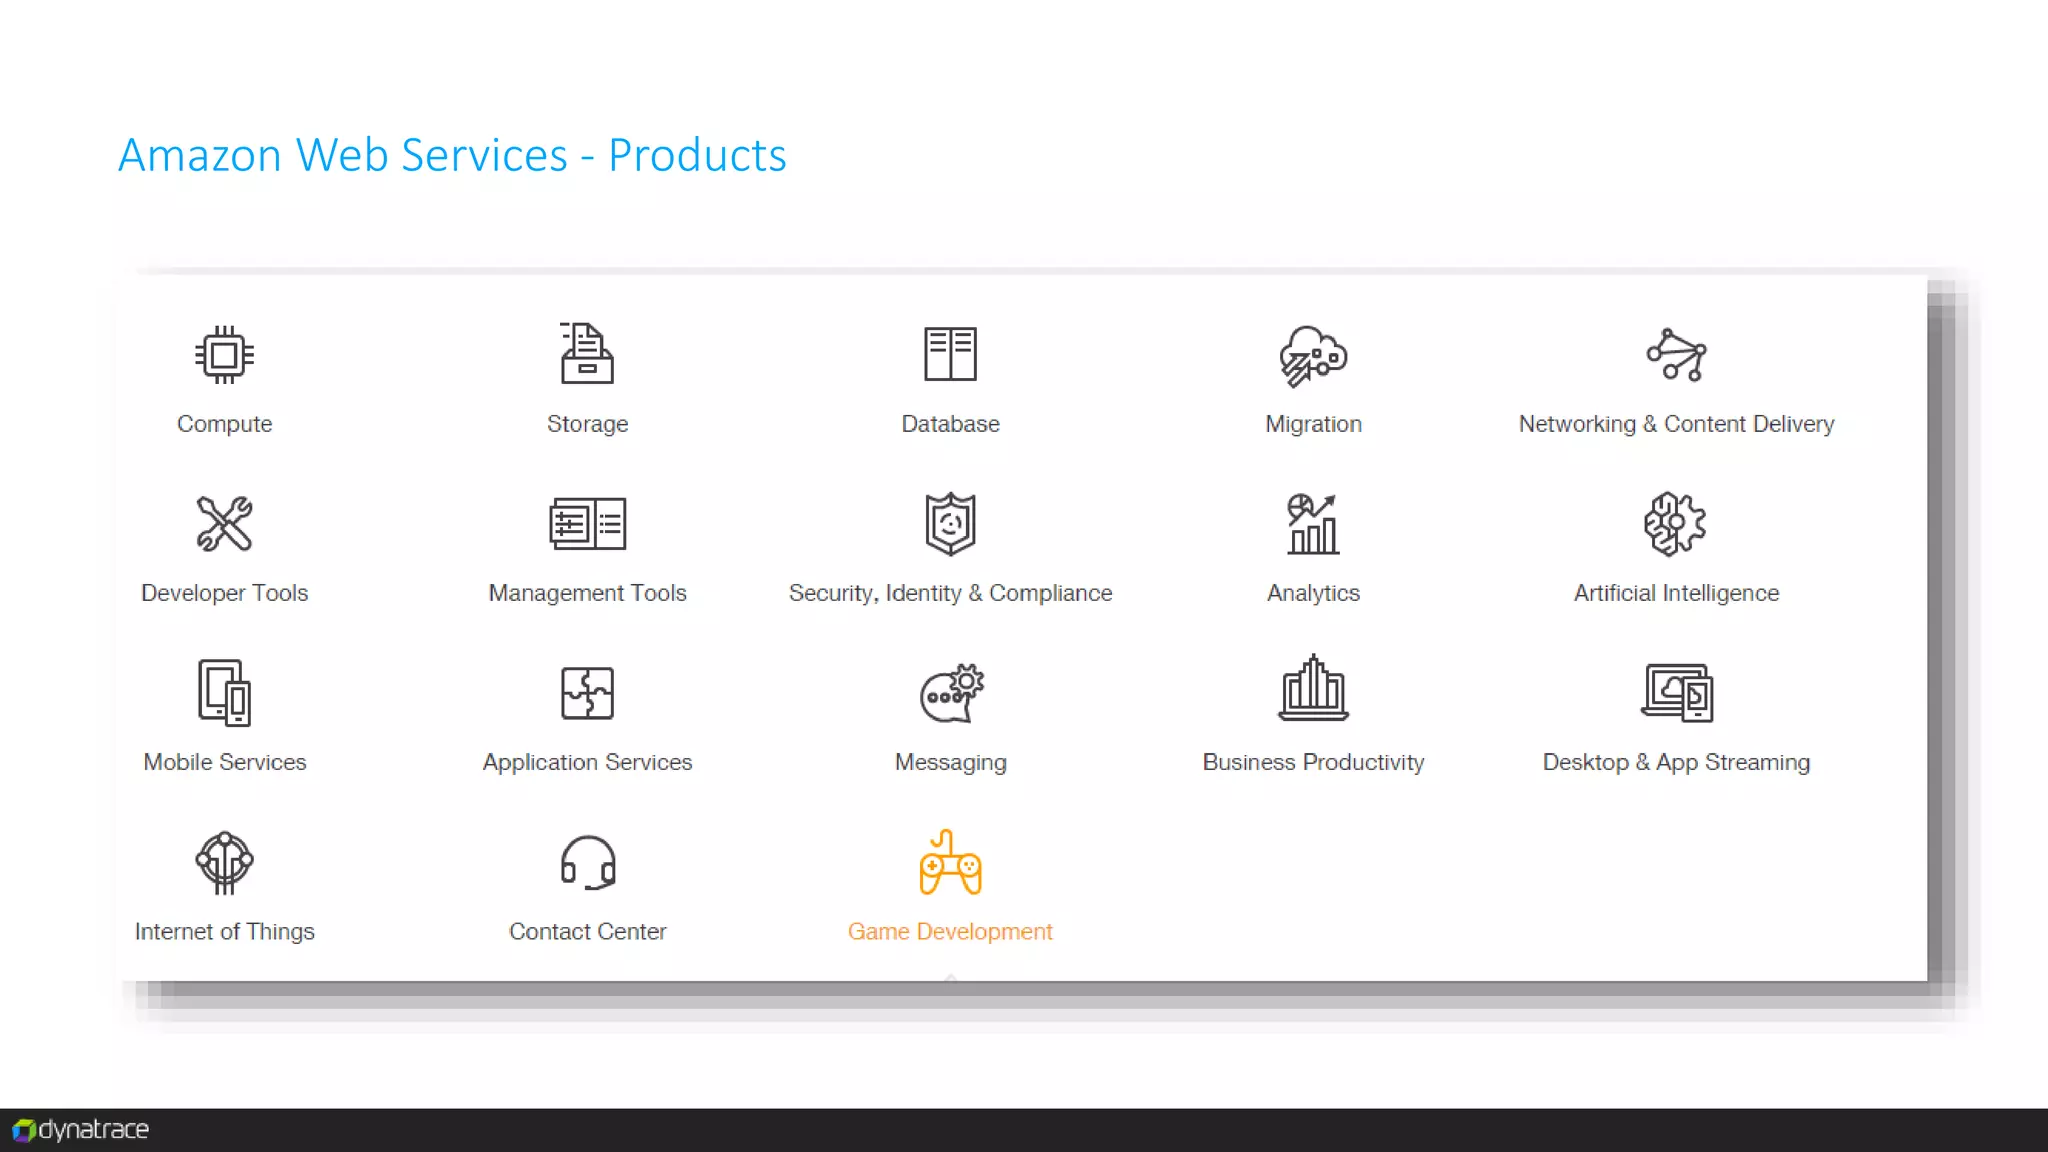Open the Storage file-box icon

pos(587,354)
